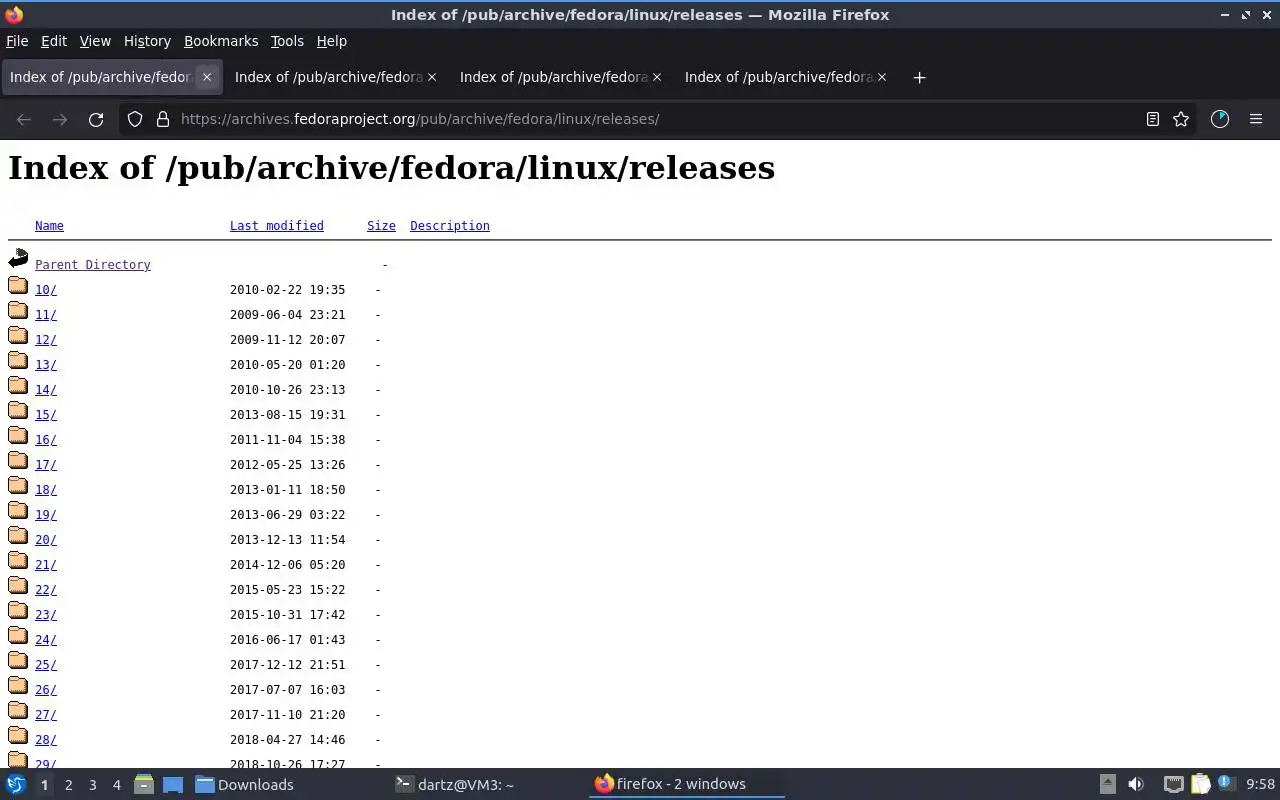Sort listing by the Description link
The height and width of the screenshot is (800, 1280).
point(450,226)
